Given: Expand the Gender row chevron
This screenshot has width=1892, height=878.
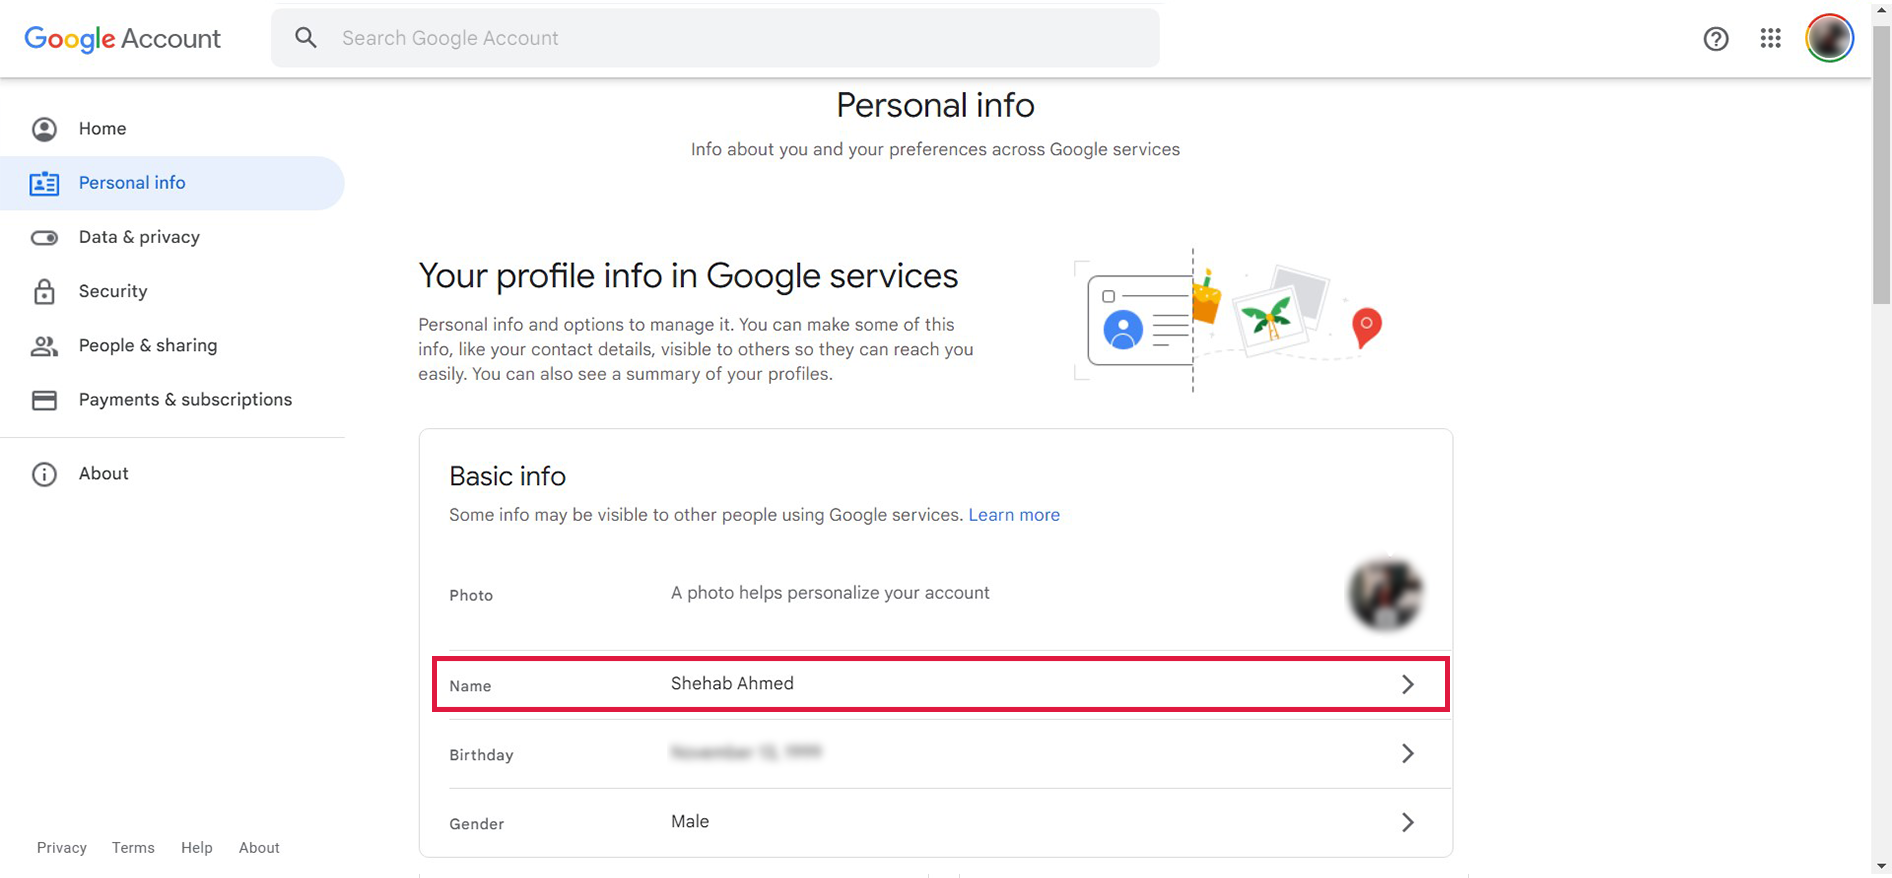Looking at the screenshot, I should coord(1408,822).
